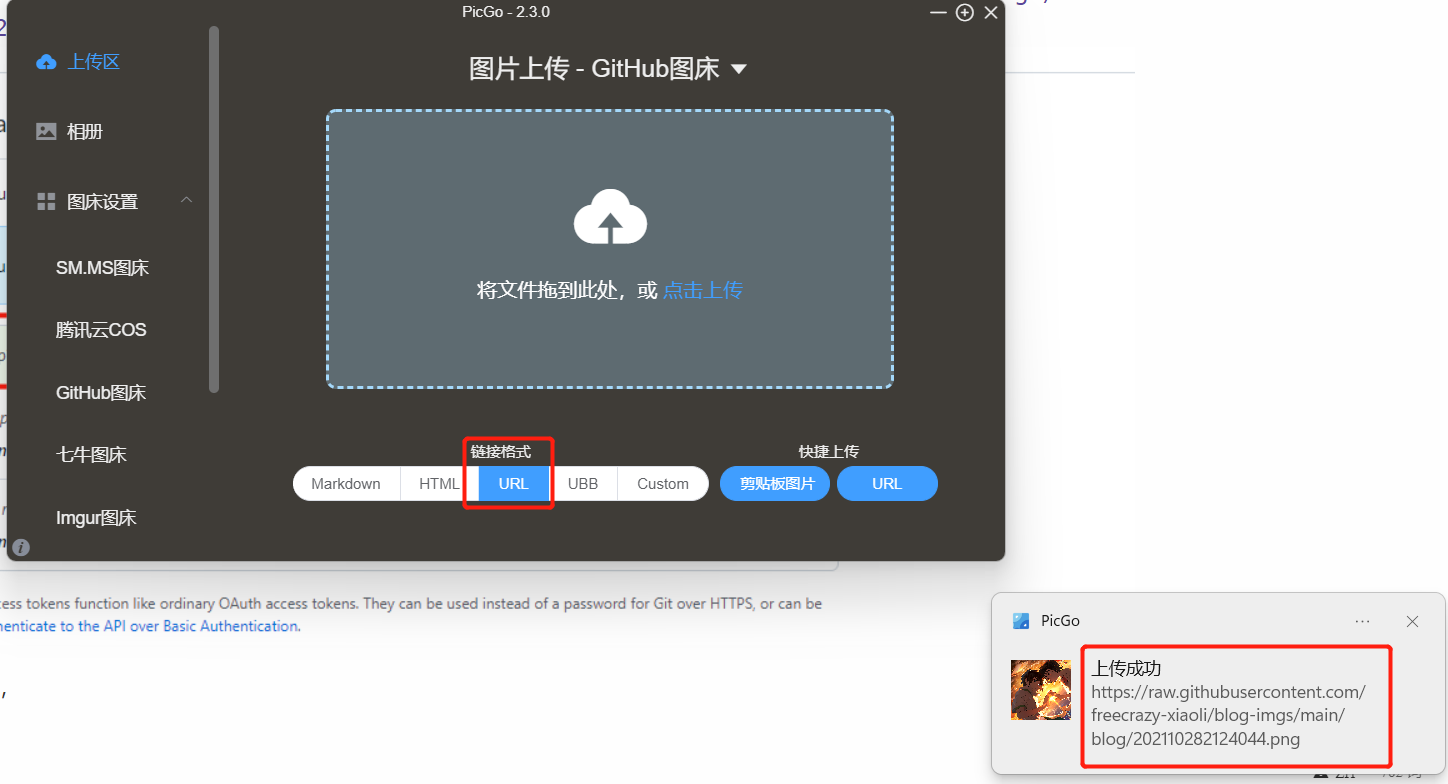Click the info icon at bottom-left

click(x=21, y=547)
